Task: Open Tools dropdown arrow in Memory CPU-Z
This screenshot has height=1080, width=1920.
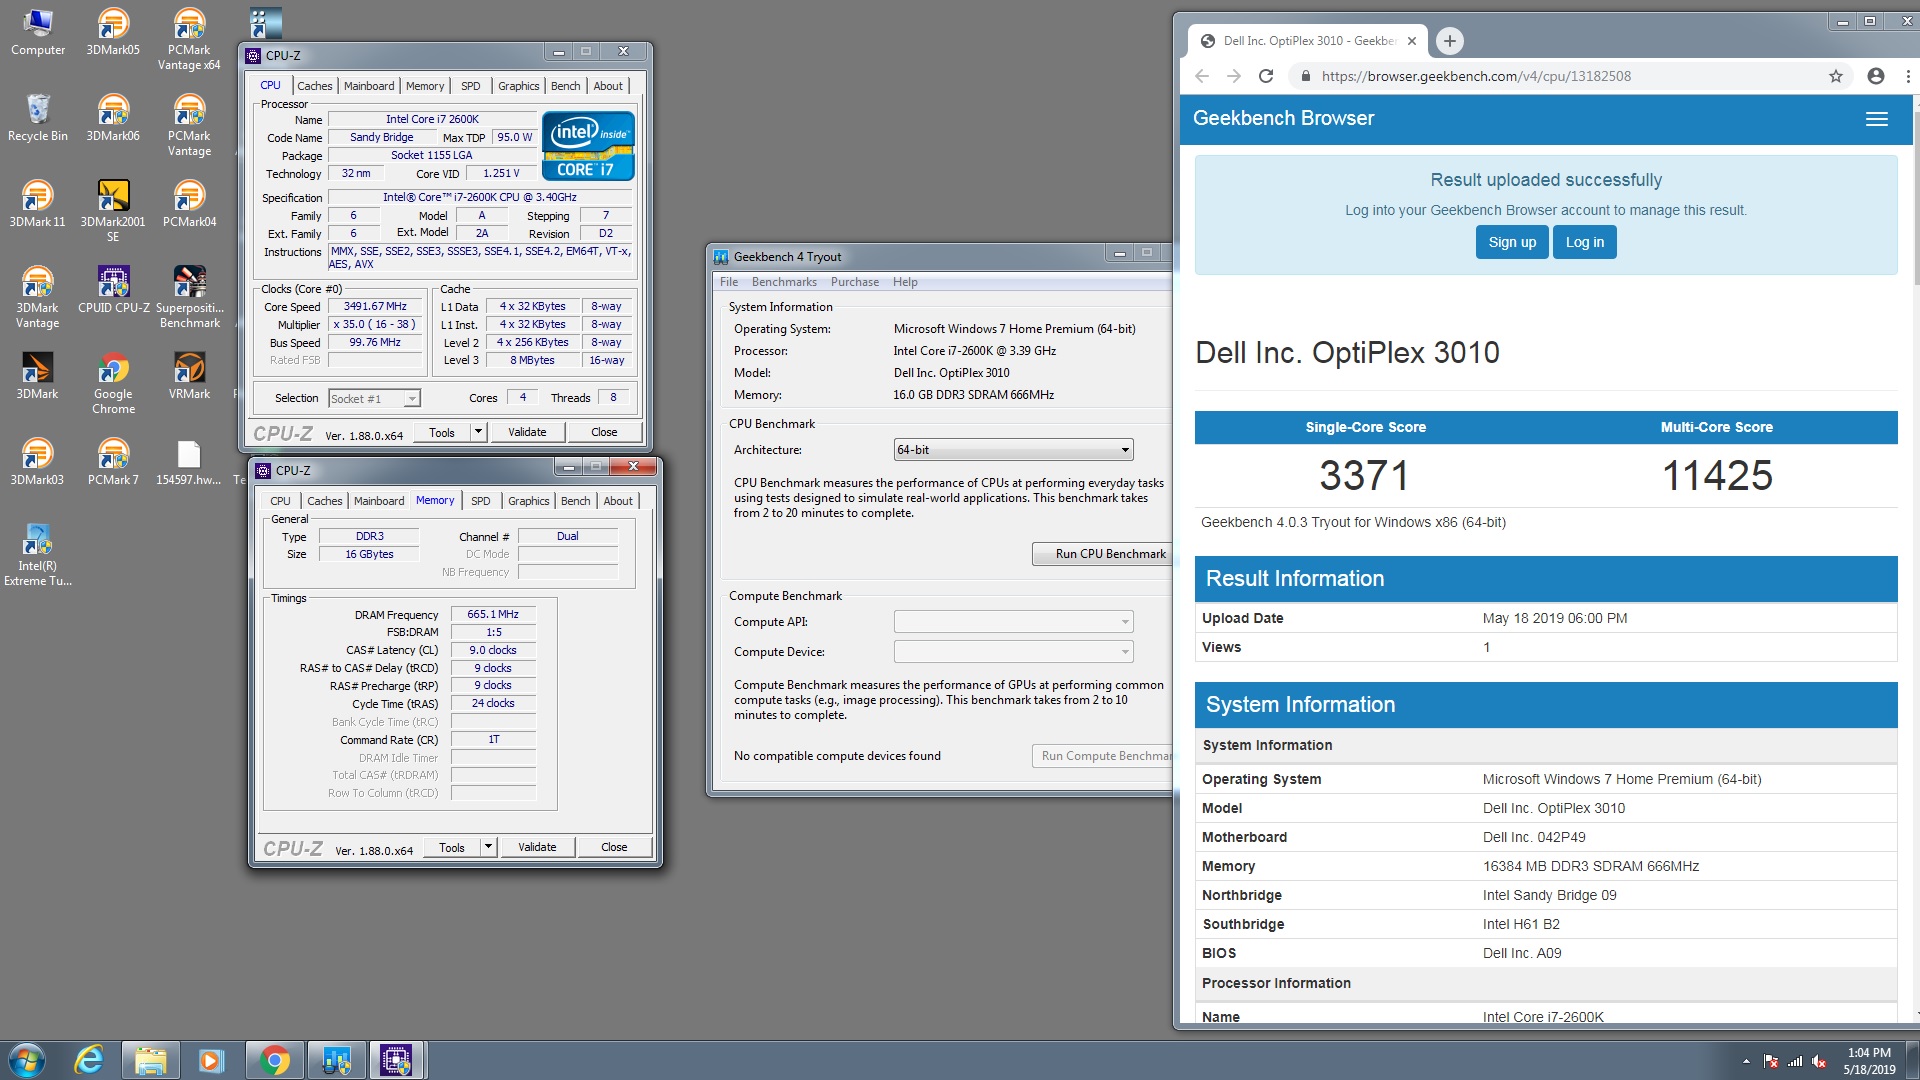Action: coord(488,847)
